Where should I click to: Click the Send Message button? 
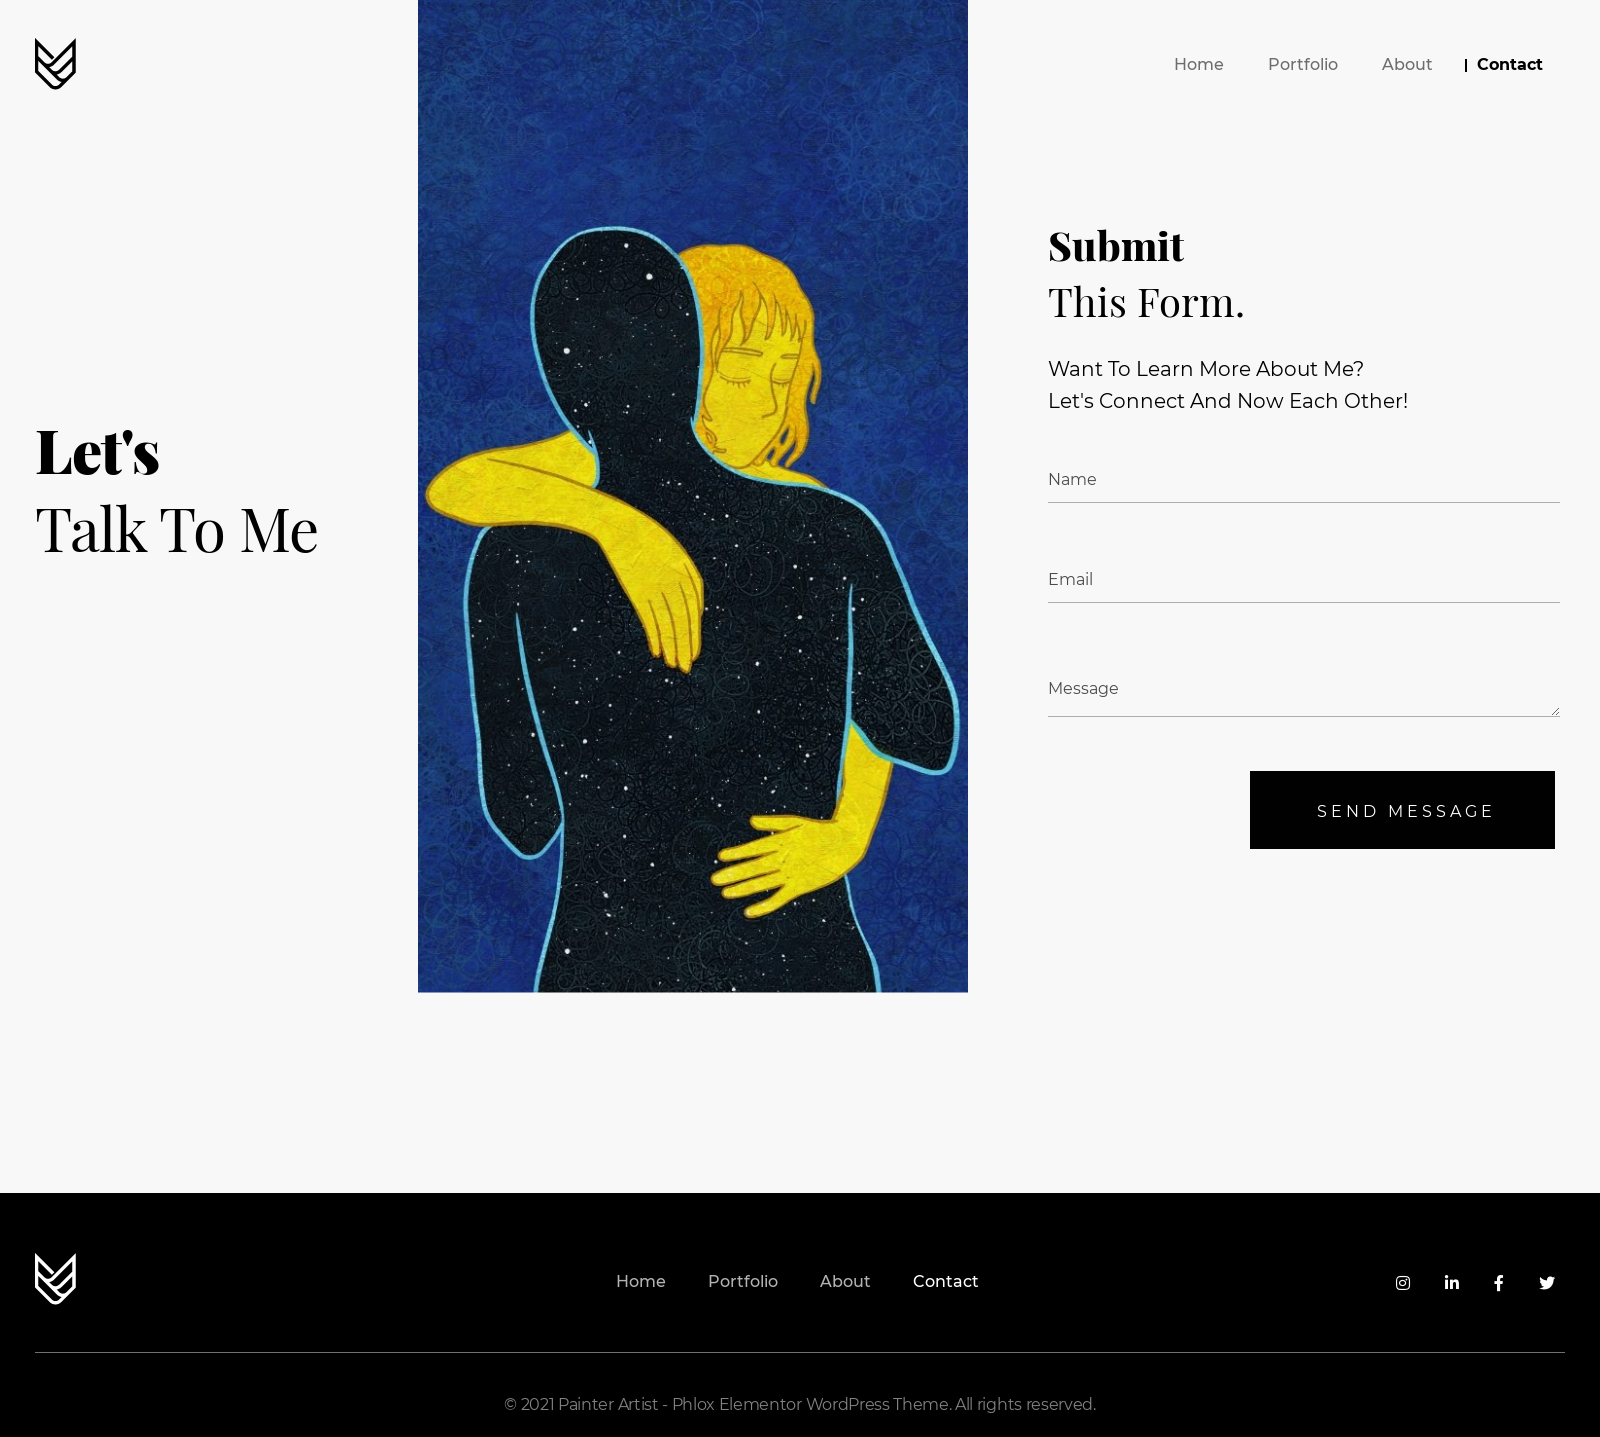[1402, 810]
